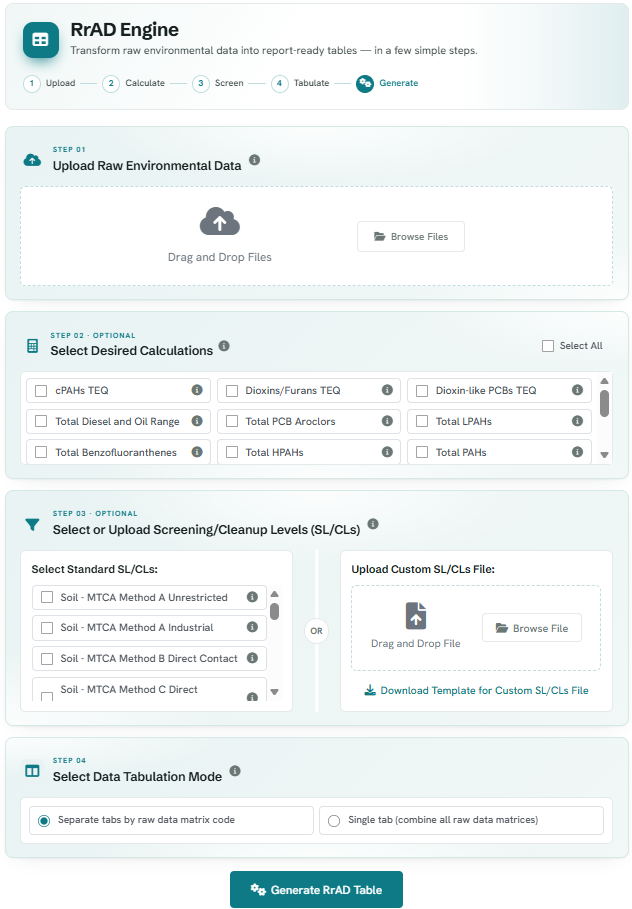Go to the Generate step label
This screenshot has width=632, height=909.
pyautogui.click(x=399, y=83)
